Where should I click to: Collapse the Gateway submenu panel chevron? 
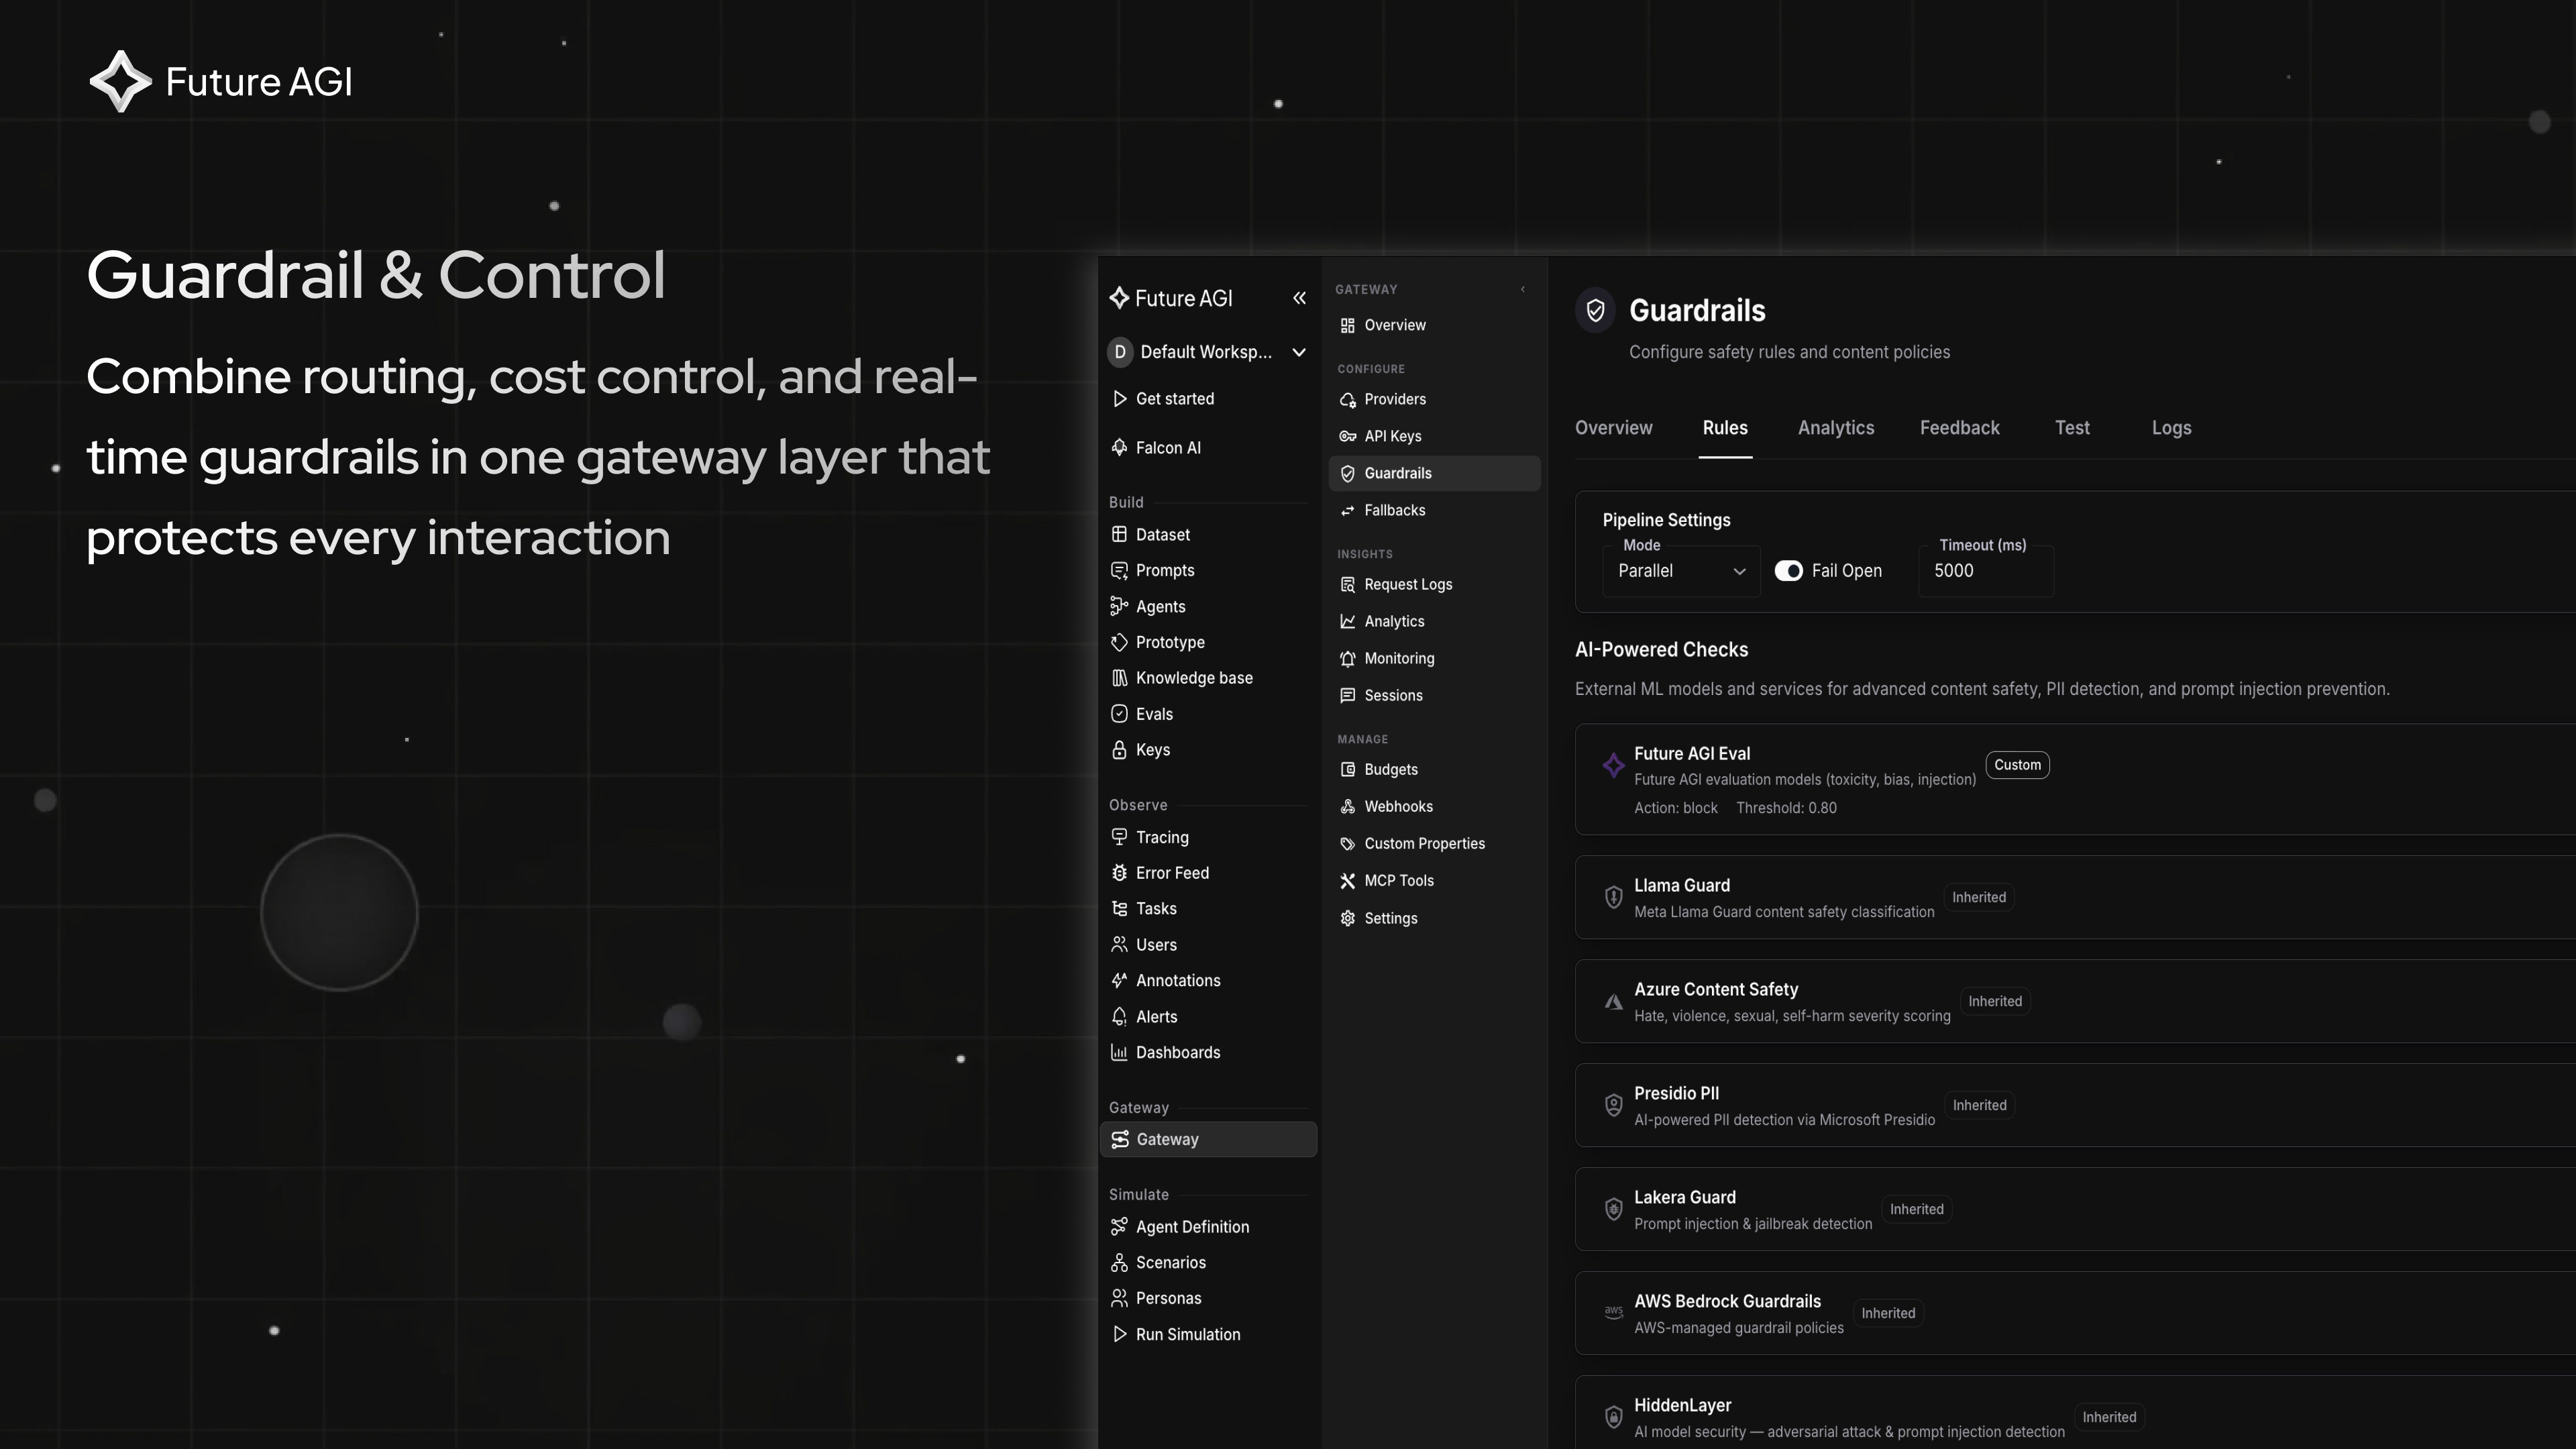1523,290
